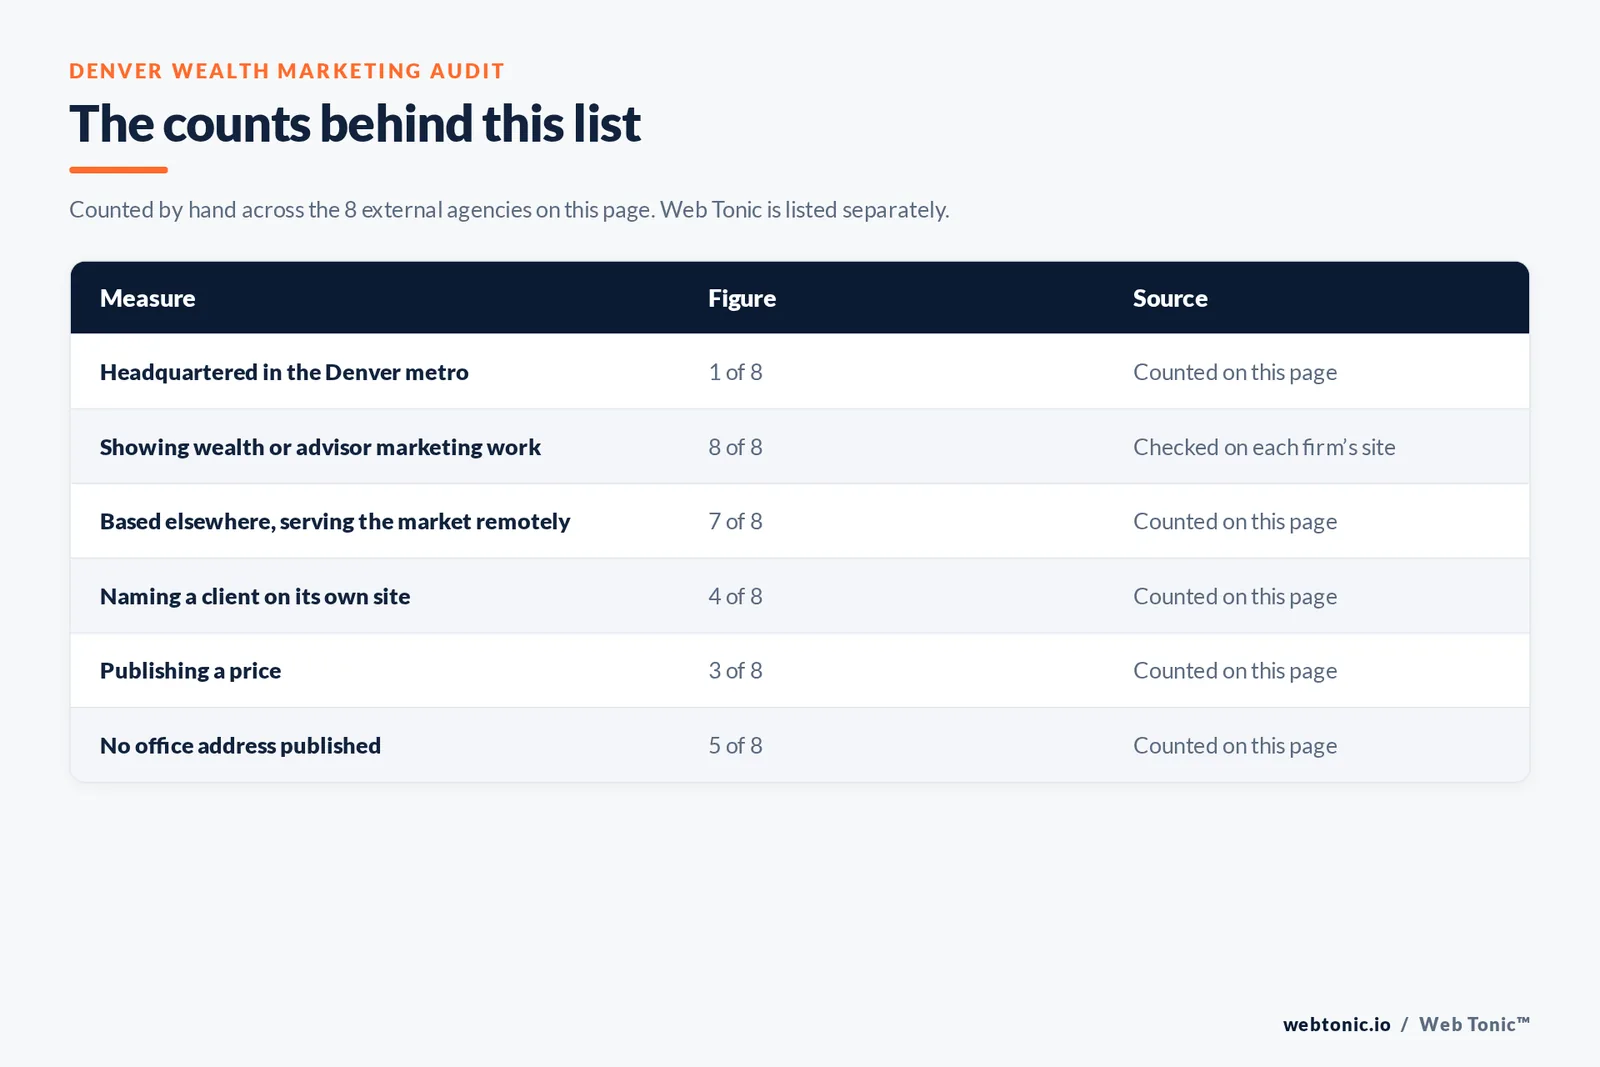Click 'Counted on this page' in No office address row

point(1235,745)
